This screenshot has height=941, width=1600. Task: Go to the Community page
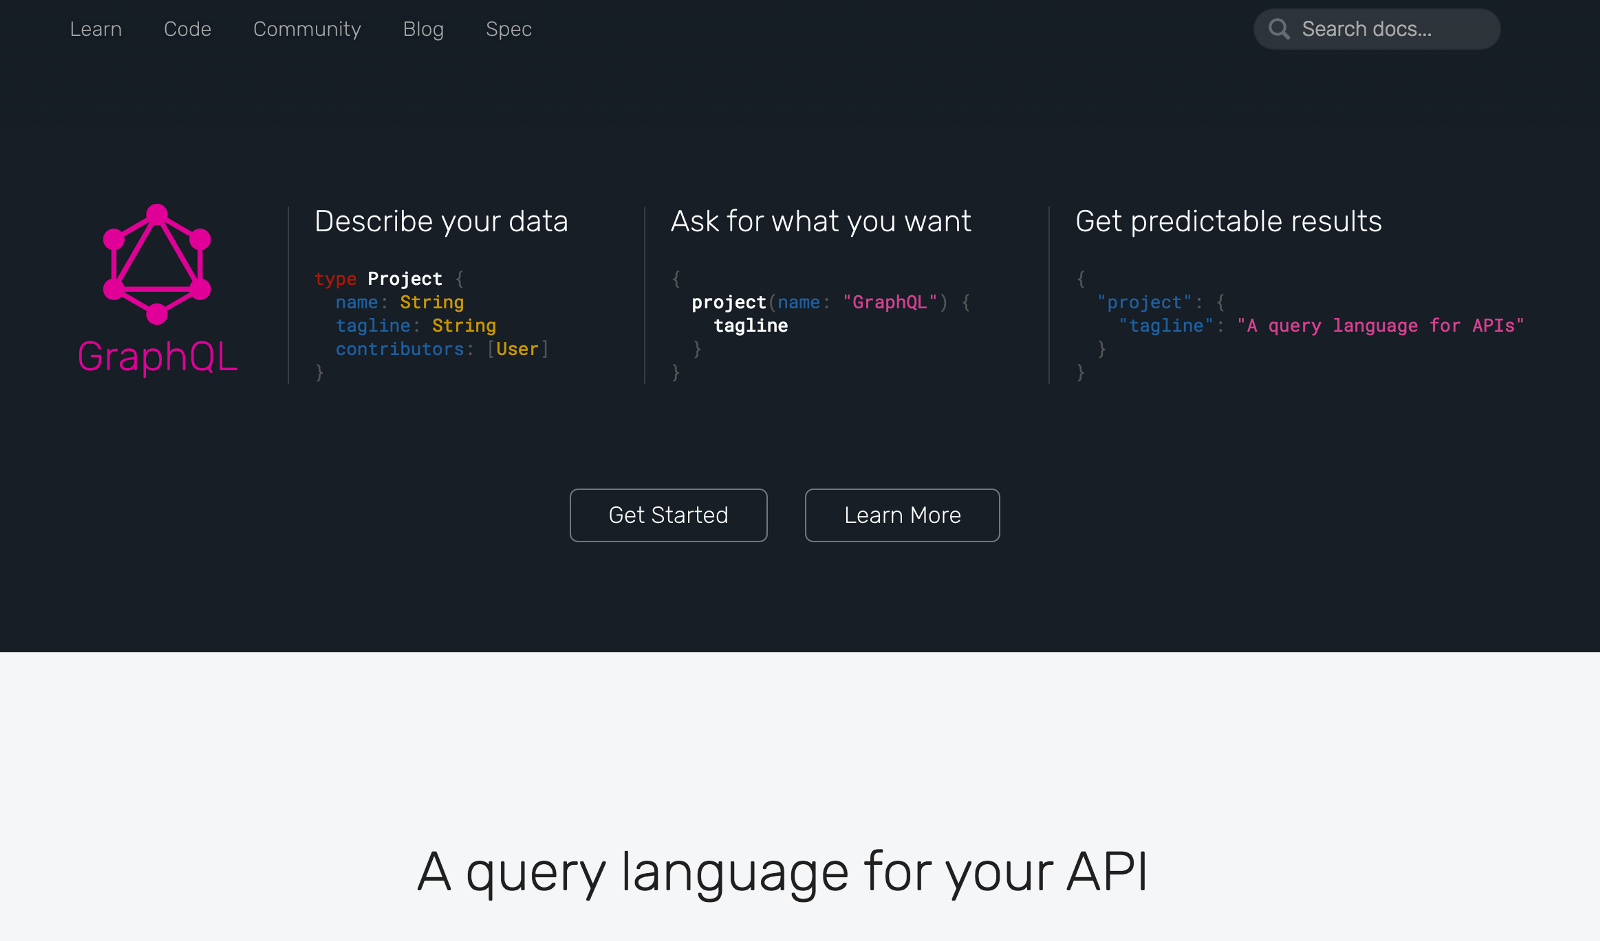307,29
